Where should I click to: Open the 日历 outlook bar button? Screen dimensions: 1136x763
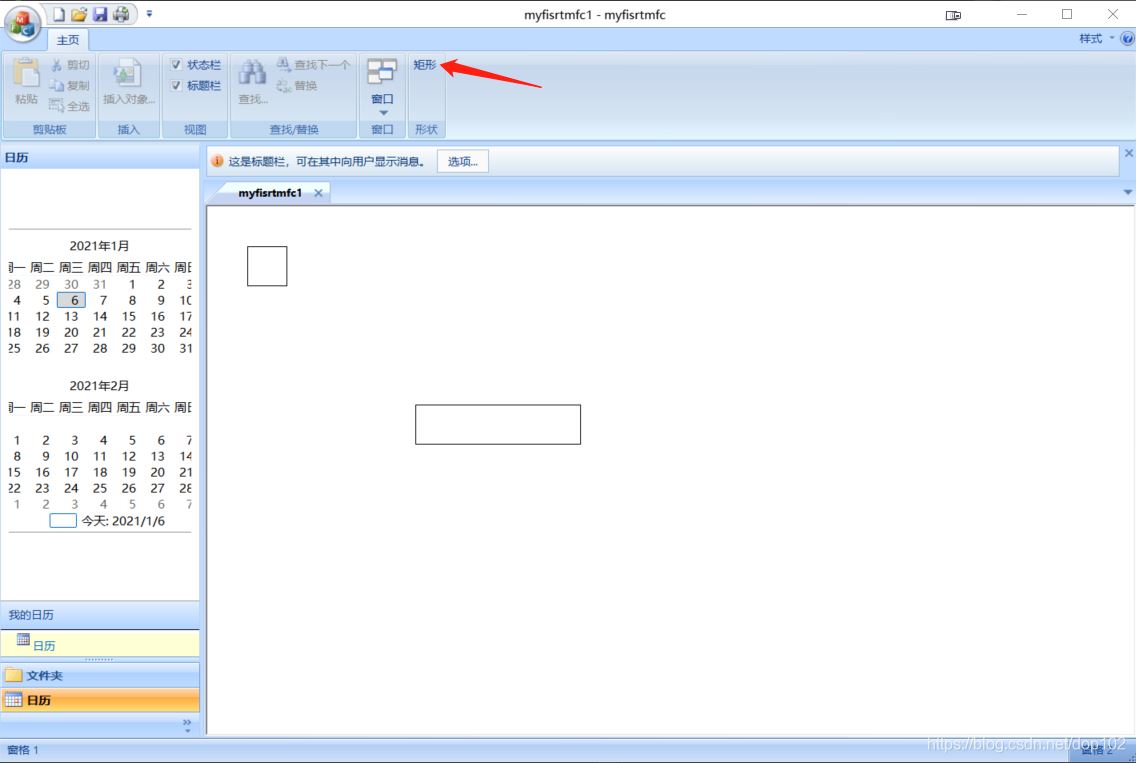[99, 700]
